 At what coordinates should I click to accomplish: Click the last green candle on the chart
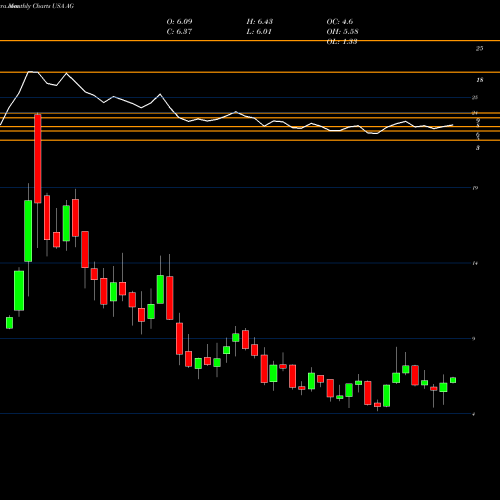(453, 380)
